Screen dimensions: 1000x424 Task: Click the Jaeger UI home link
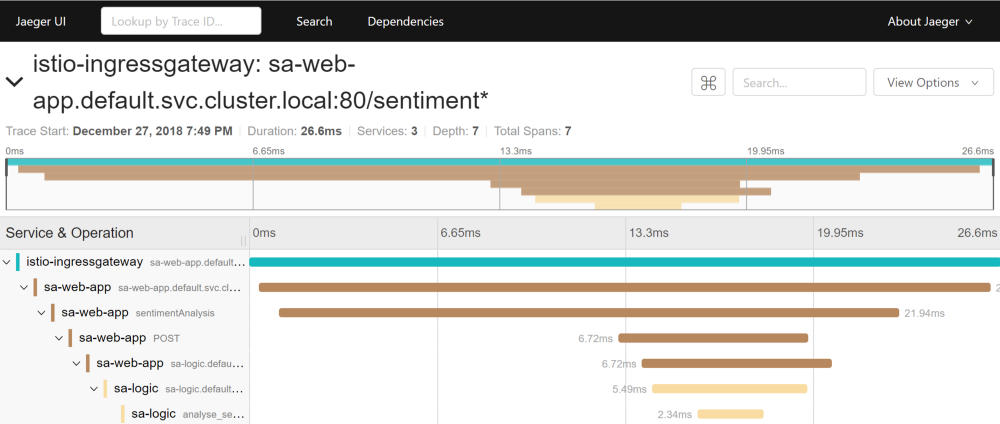point(40,21)
